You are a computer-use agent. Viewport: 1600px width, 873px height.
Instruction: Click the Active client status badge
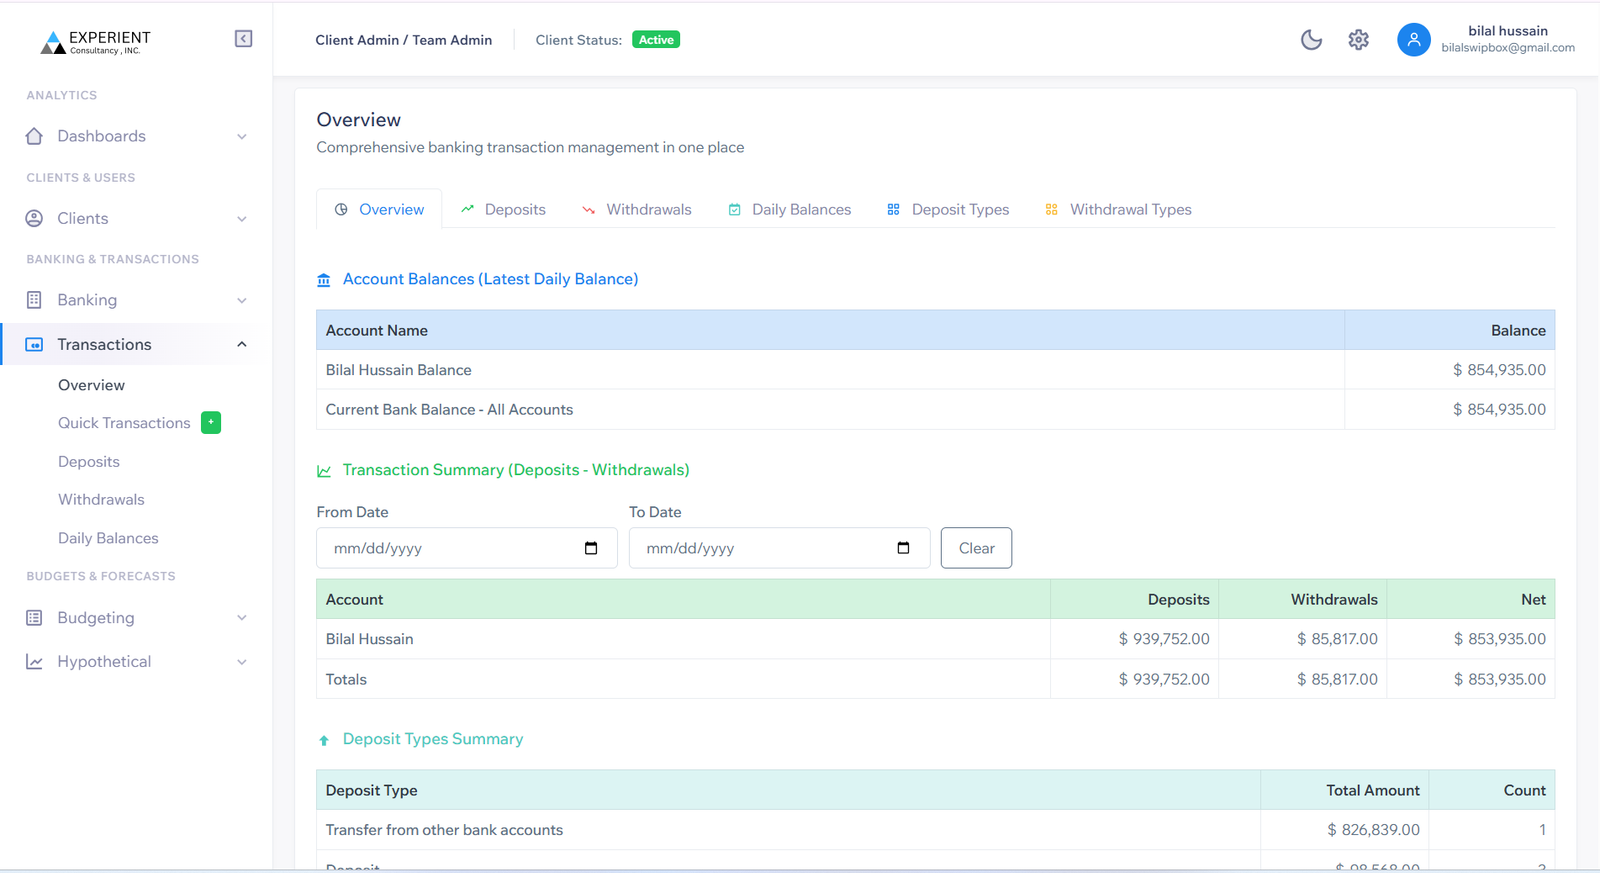coord(656,40)
